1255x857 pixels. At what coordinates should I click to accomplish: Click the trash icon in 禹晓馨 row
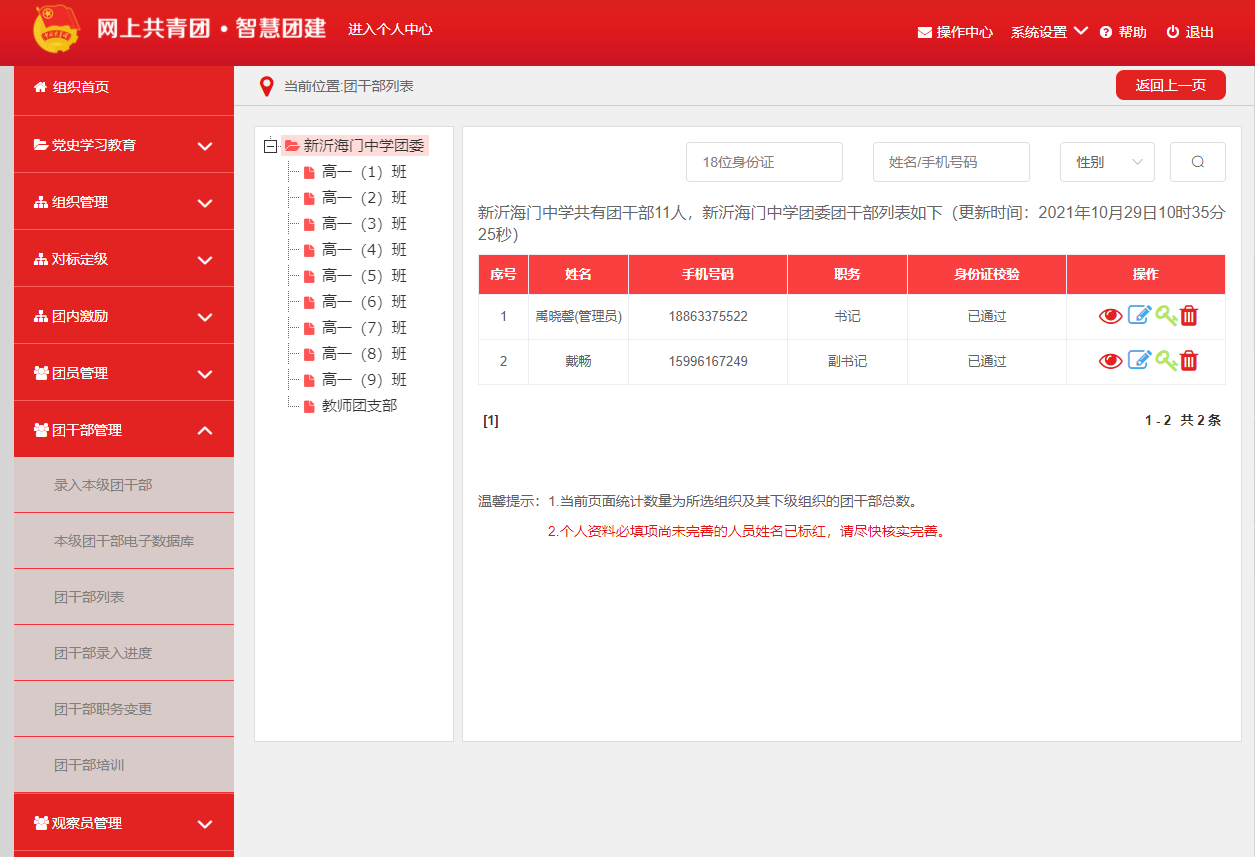[1189, 316]
